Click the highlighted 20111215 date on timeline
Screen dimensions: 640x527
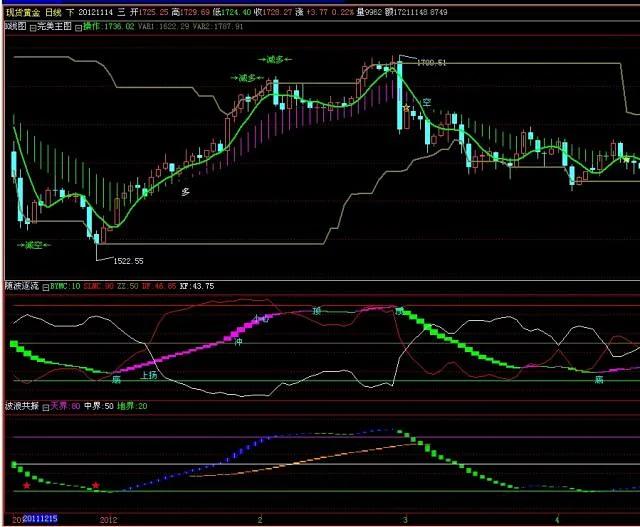click(40, 520)
